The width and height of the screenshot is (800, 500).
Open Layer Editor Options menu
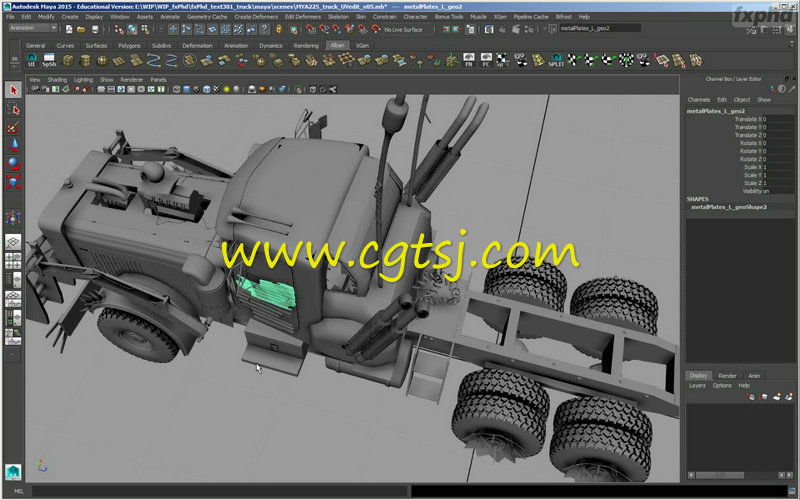722,386
